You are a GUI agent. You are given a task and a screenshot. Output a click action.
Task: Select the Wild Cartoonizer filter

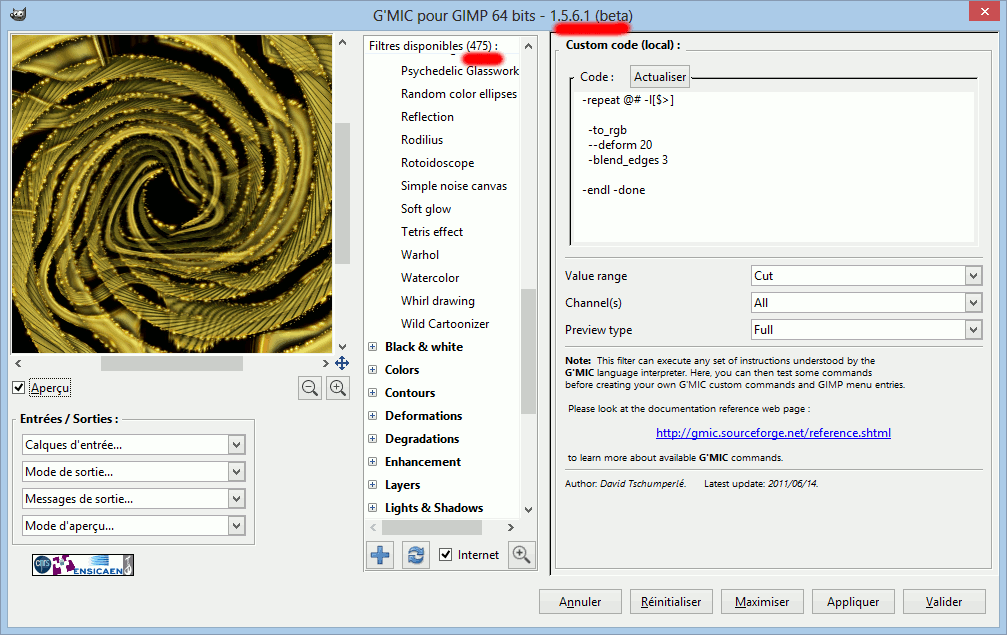tap(445, 324)
